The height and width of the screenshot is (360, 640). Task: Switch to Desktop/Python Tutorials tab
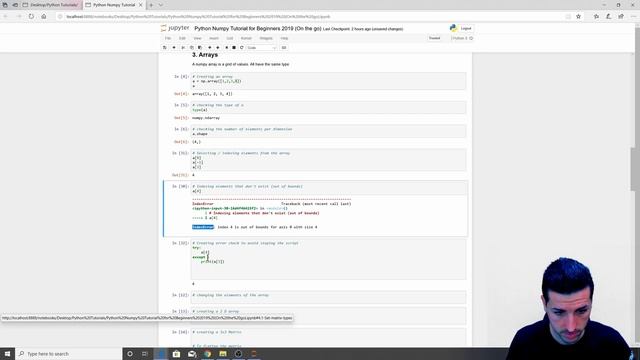[x=51, y=5]
